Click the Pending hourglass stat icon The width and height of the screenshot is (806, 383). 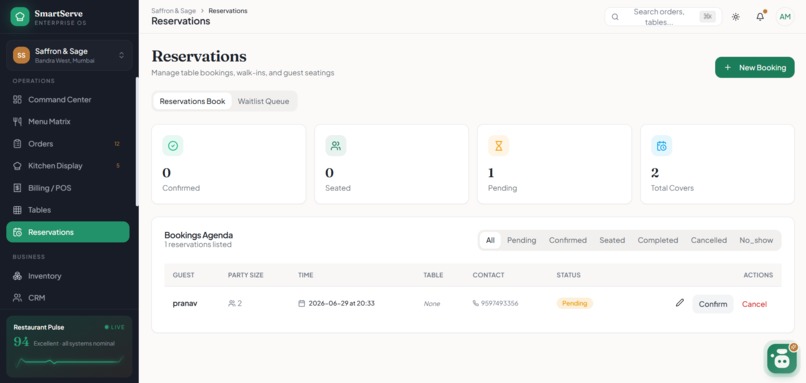498,146
